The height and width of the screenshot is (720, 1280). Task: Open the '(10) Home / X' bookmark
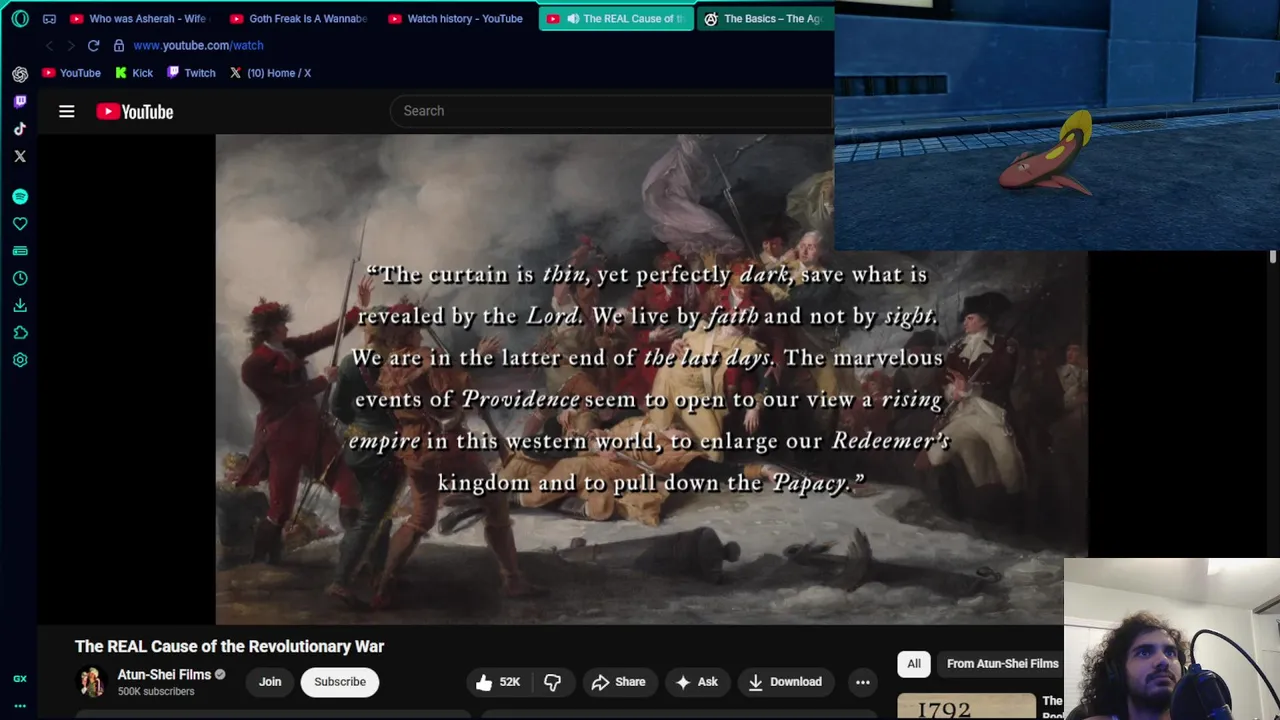coord(270,73)
